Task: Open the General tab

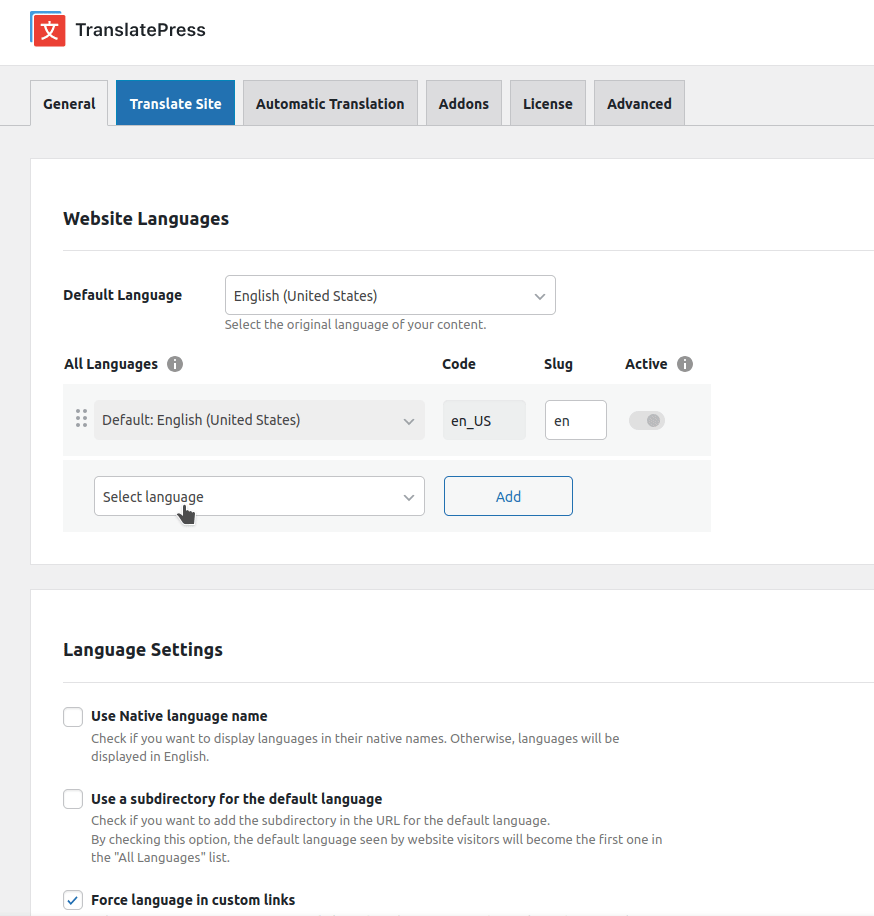Action: tap(69, 103)
